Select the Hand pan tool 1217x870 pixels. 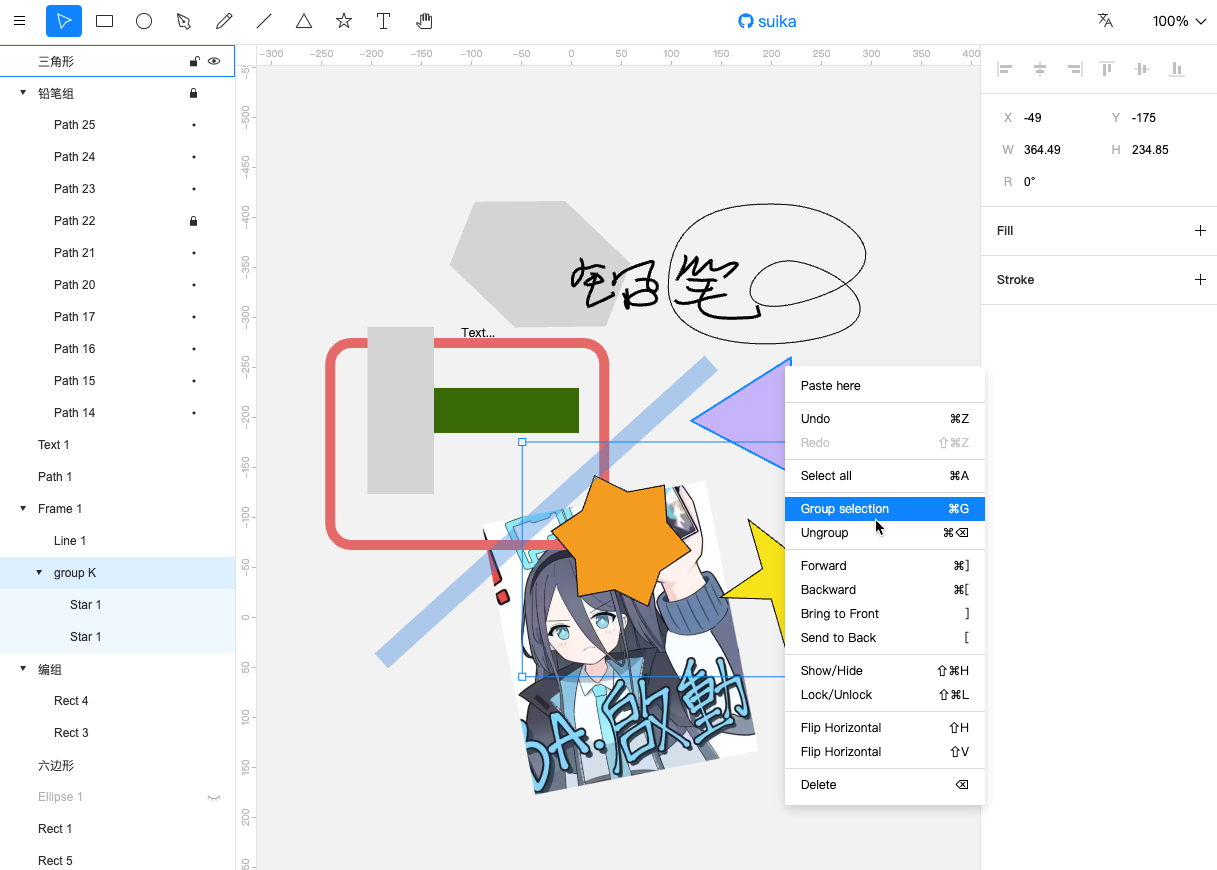click(424, 21)
